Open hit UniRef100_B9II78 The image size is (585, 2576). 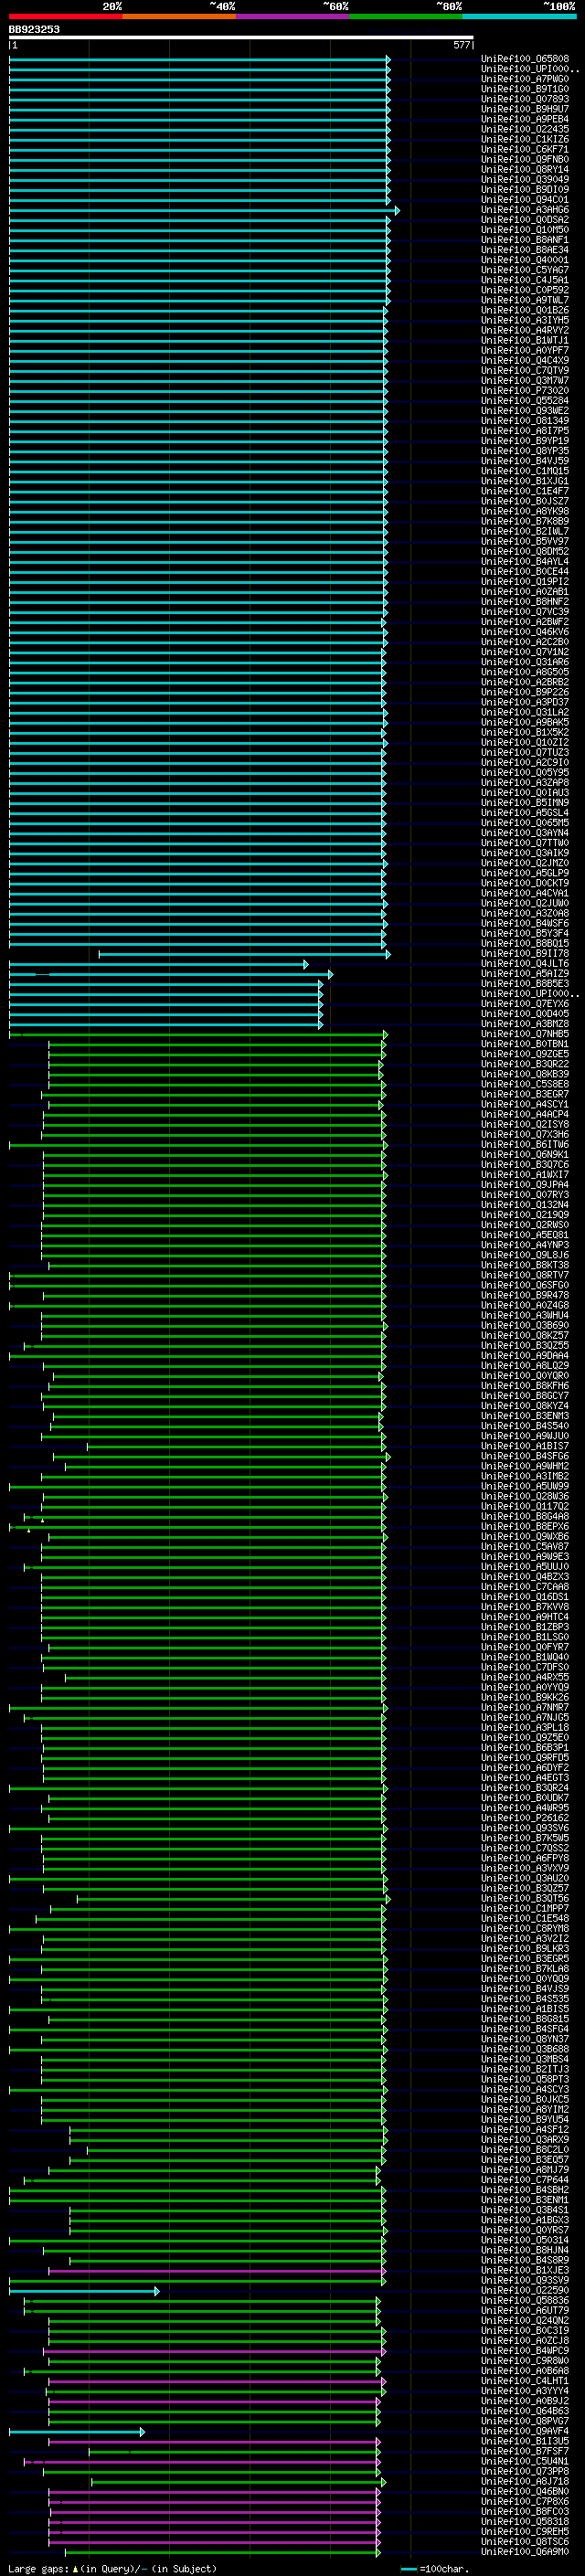coord(525,954)
